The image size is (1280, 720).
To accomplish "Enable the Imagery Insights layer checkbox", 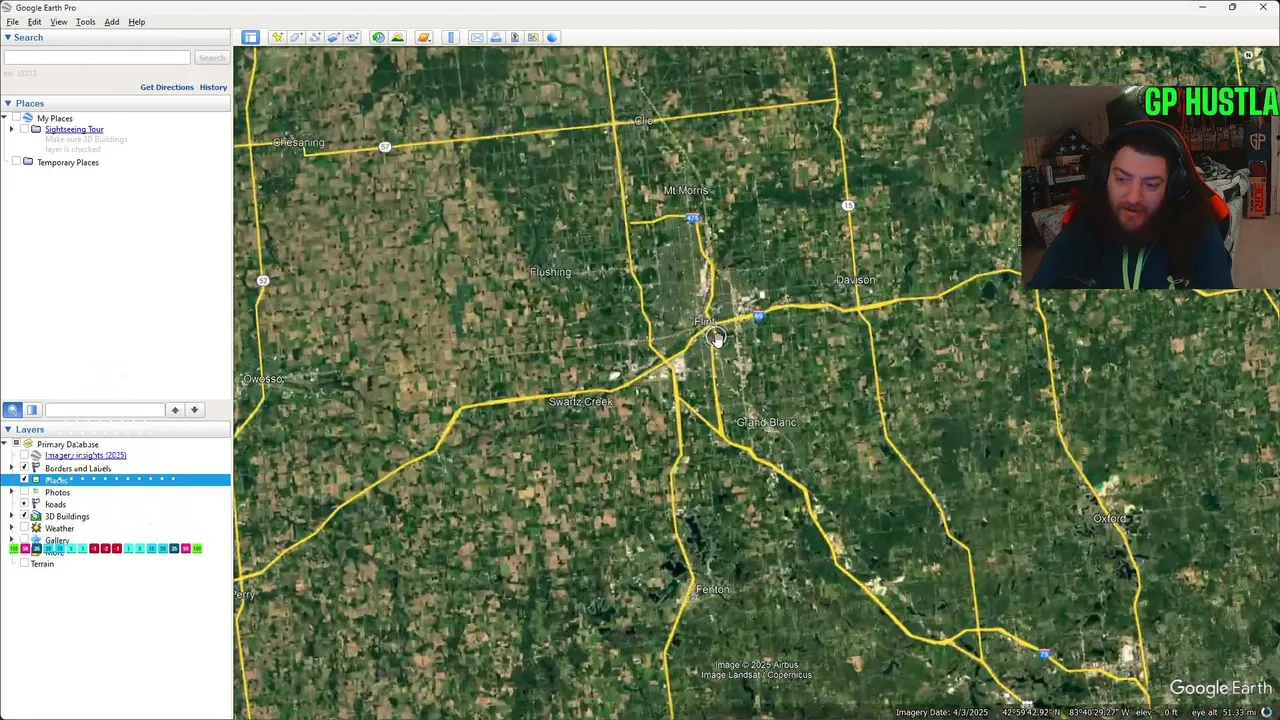I will point(24,455).
